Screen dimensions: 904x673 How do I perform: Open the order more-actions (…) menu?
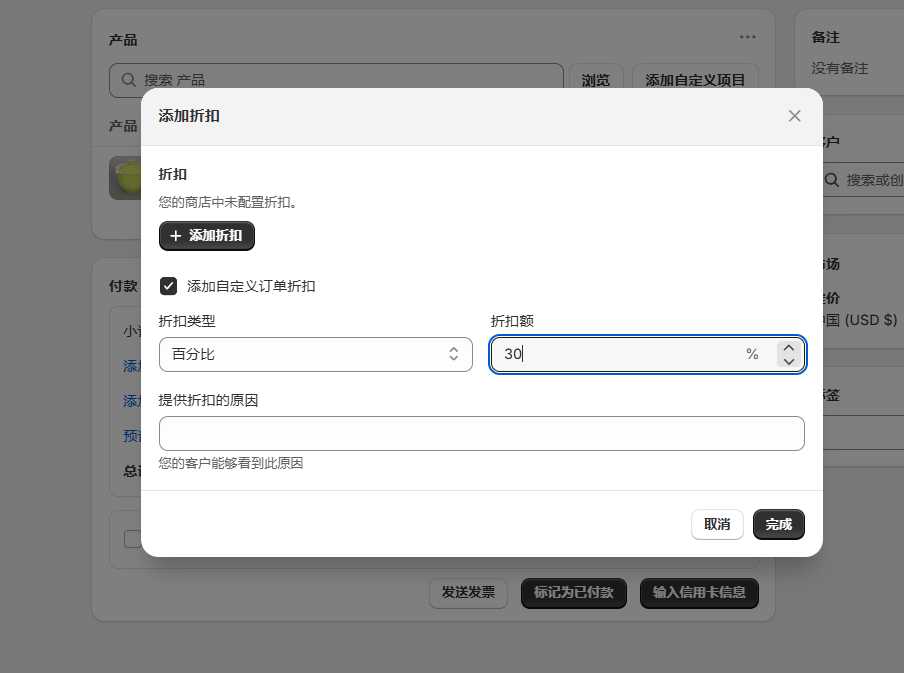tap(746, 36)
